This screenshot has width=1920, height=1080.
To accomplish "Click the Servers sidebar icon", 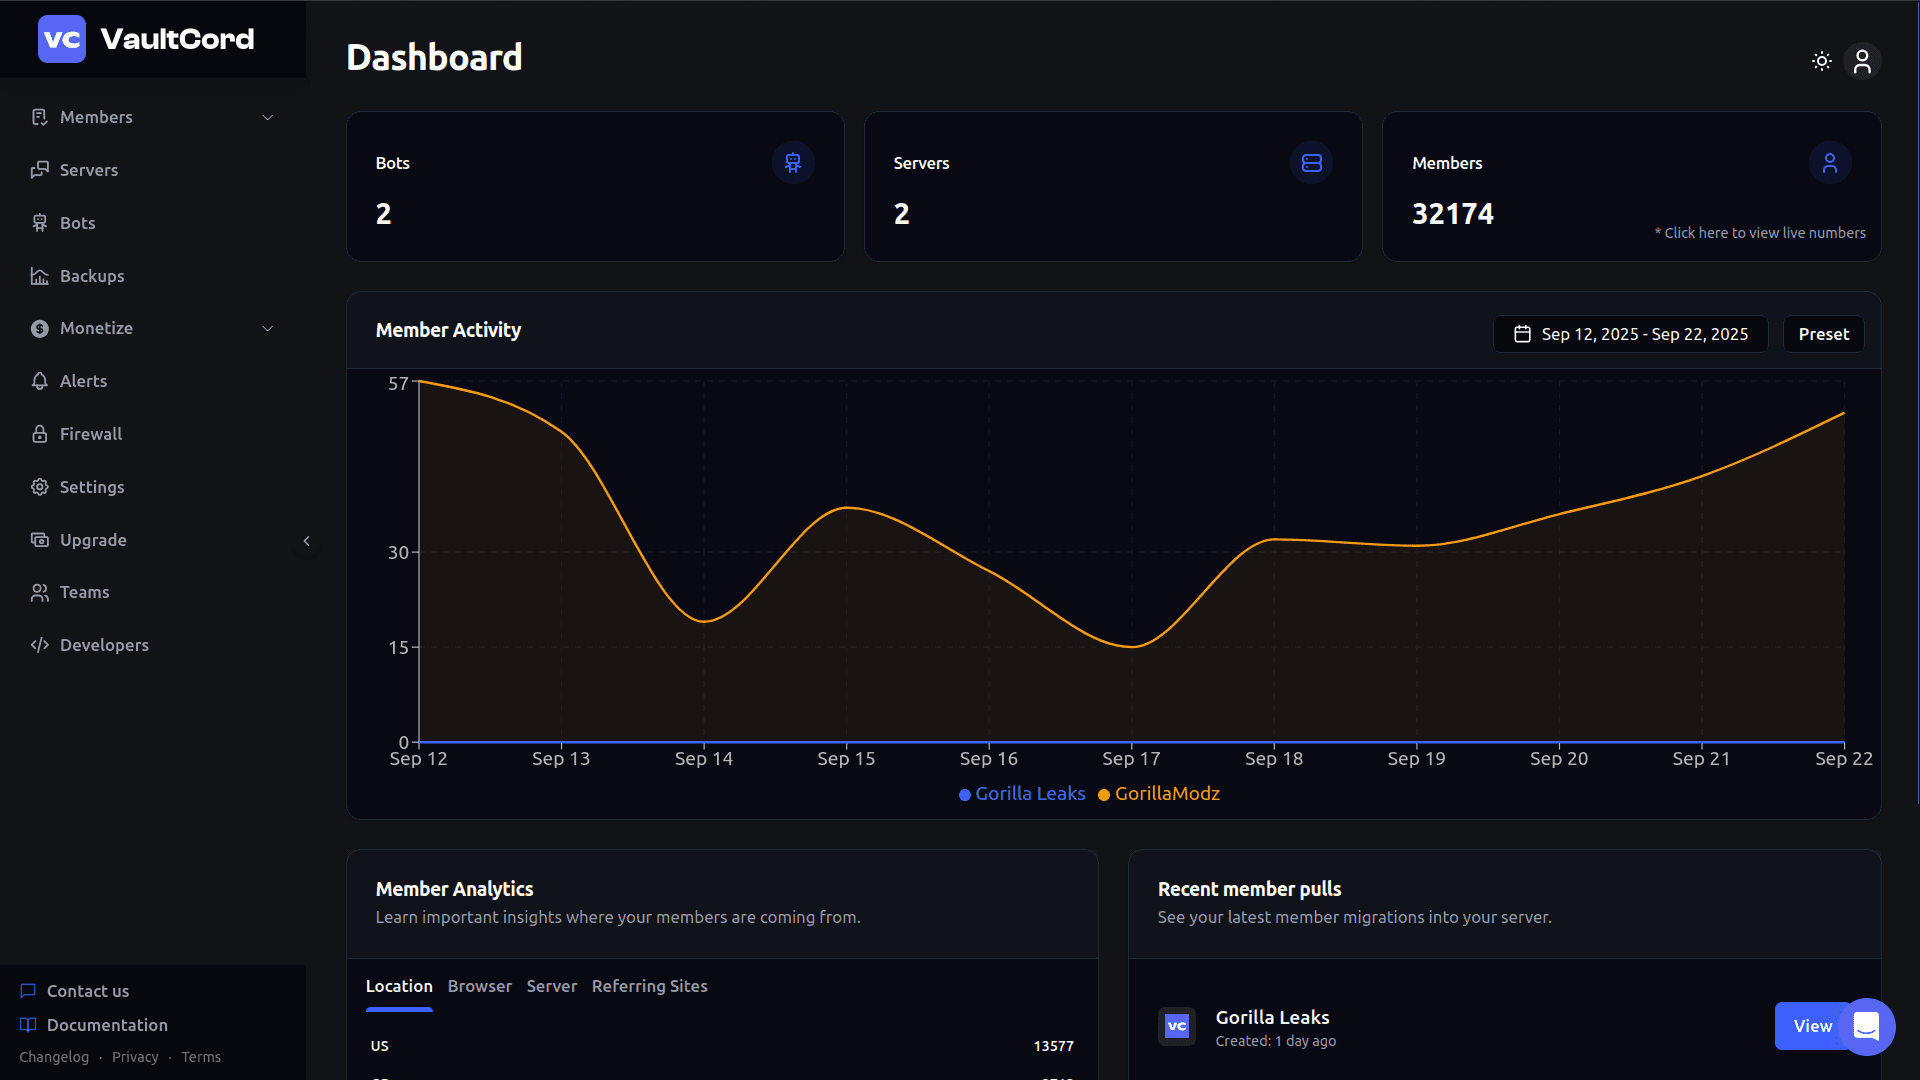I will click(x=40, y=170).
